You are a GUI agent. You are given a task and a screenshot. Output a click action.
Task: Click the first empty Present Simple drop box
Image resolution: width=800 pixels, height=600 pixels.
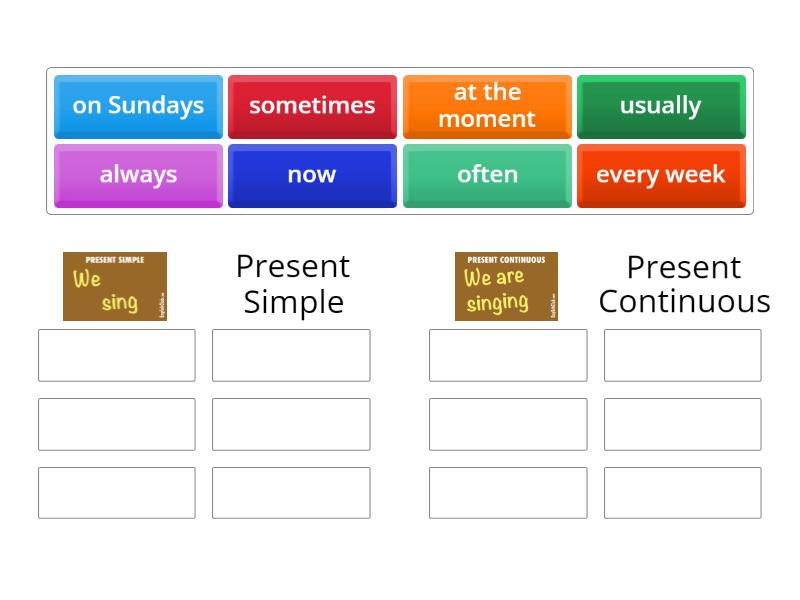point(116,355)
